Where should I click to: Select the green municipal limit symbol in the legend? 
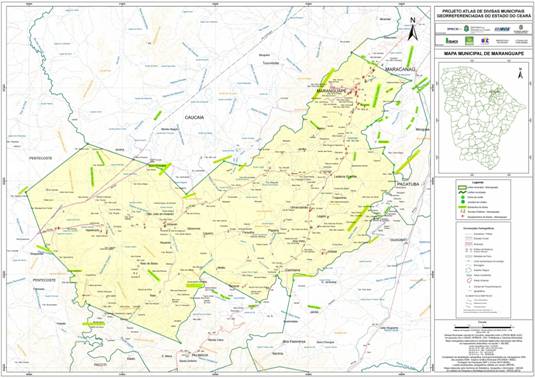(x=462, y=187)
